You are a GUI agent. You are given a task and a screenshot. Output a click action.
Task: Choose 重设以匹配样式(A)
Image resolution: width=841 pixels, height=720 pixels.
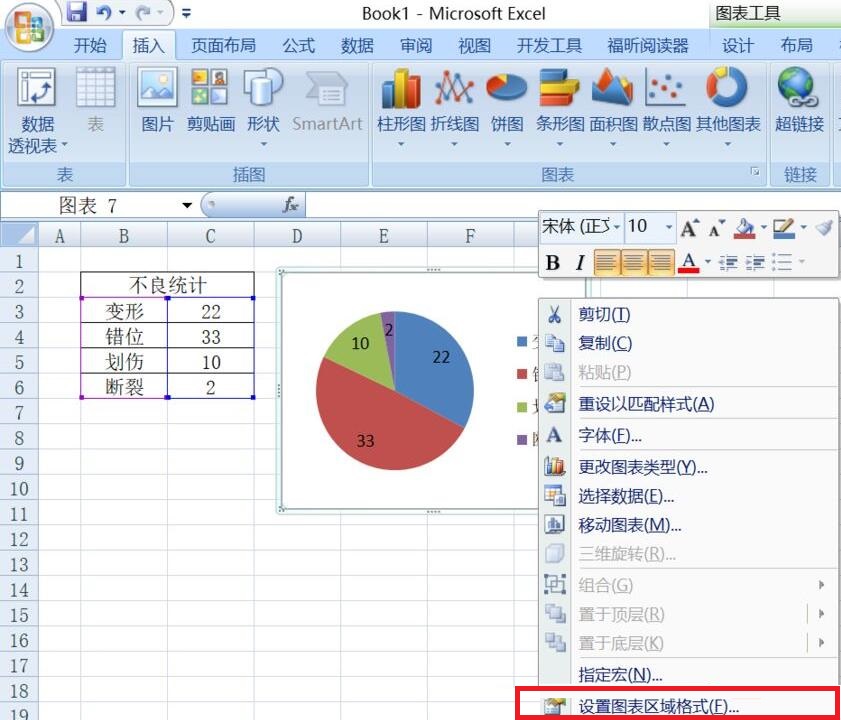coord(688,404)
